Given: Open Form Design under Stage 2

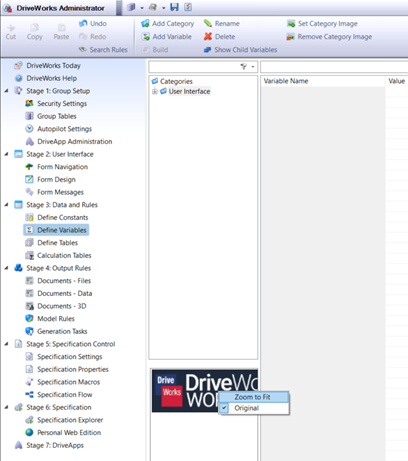Looking at the screenshot, I should pyautogui.click(x=56, y=179).
